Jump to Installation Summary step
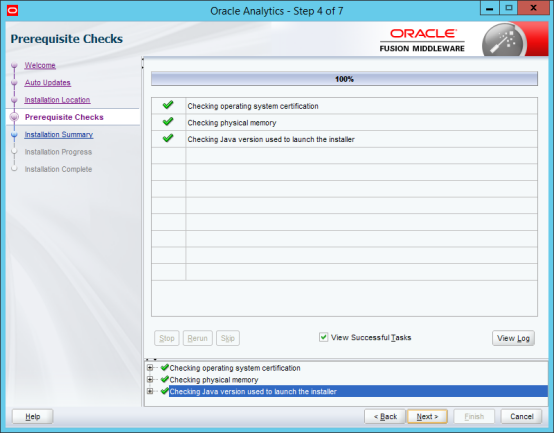This screenshot has height=433, width=554. tap(59, 135)
